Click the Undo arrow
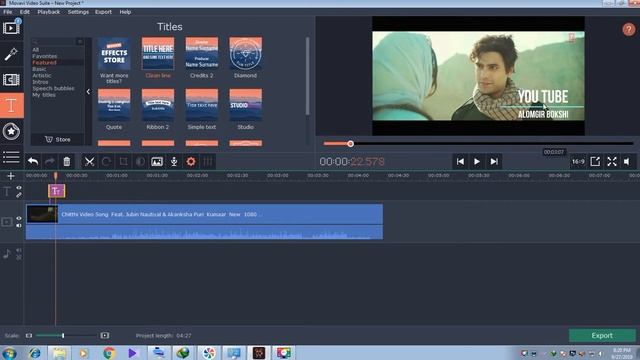This screenshot has height=360, width=640. point(33,162)
